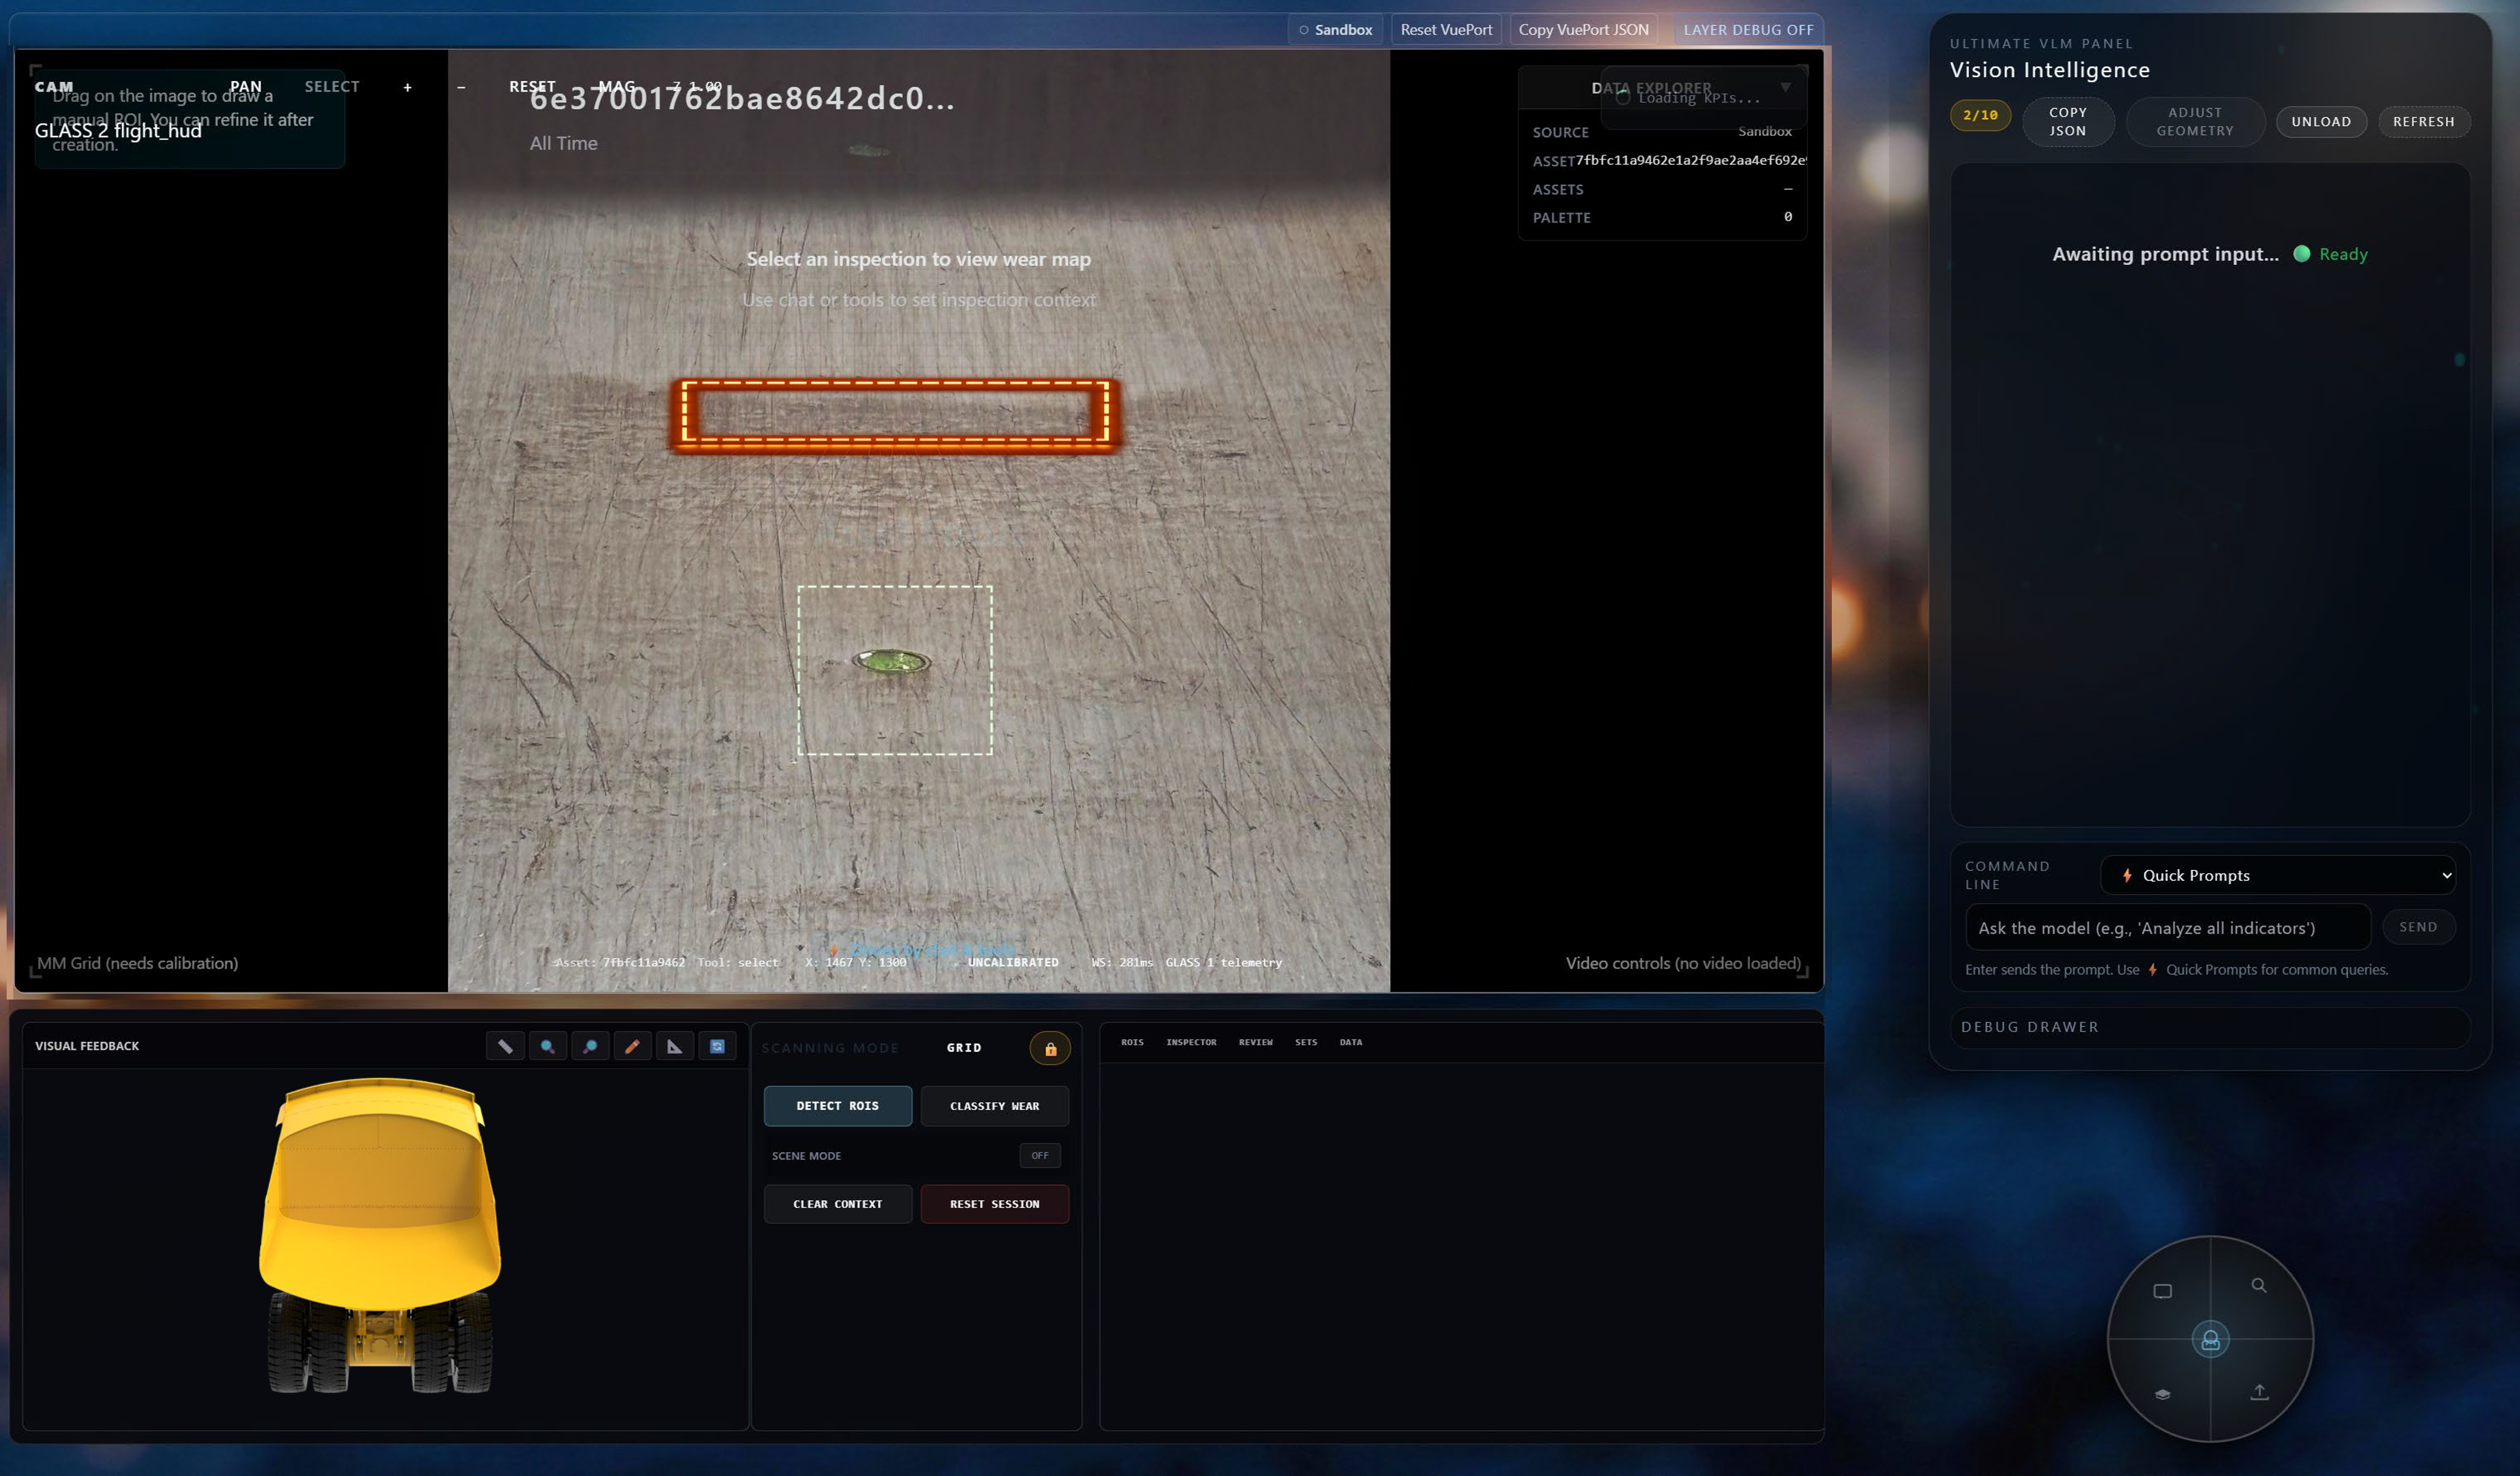Open the search icon in the radial dial
The width and height of the screenshot is (2520, 1476).
point(2261,1286)
